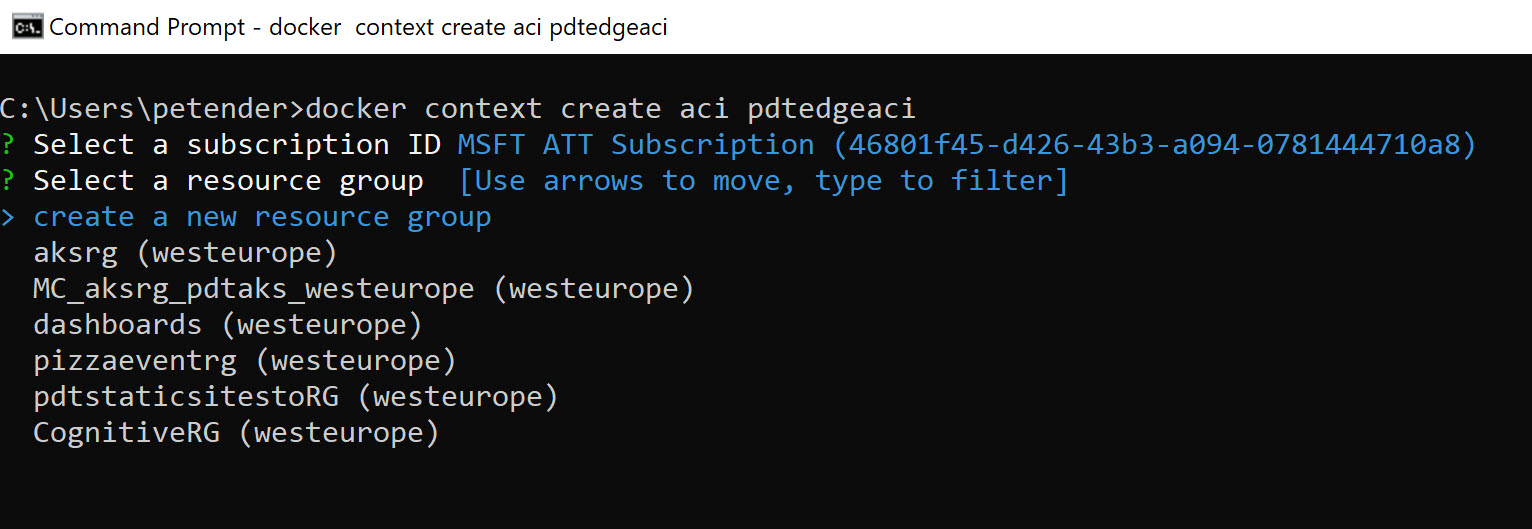Click the green question mark before resource group

7,181
